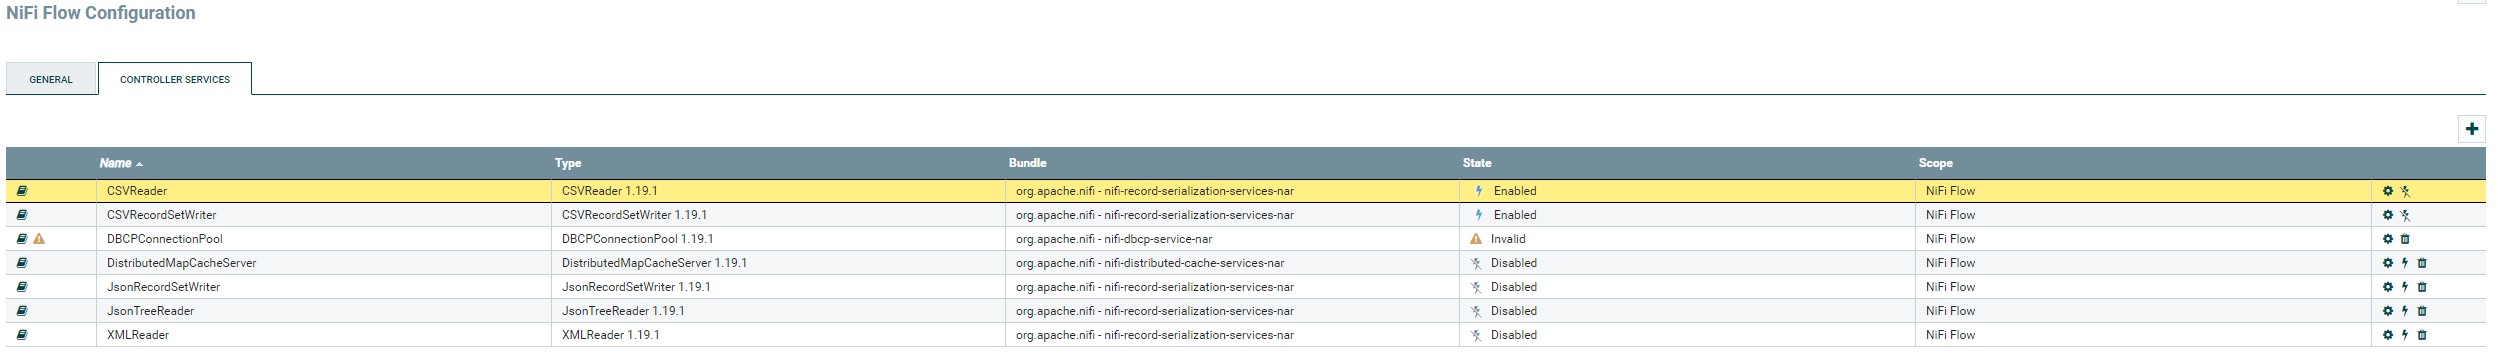Switch to the General tab
Viewport: 2498px width, 360px height.
coord(51,79)
